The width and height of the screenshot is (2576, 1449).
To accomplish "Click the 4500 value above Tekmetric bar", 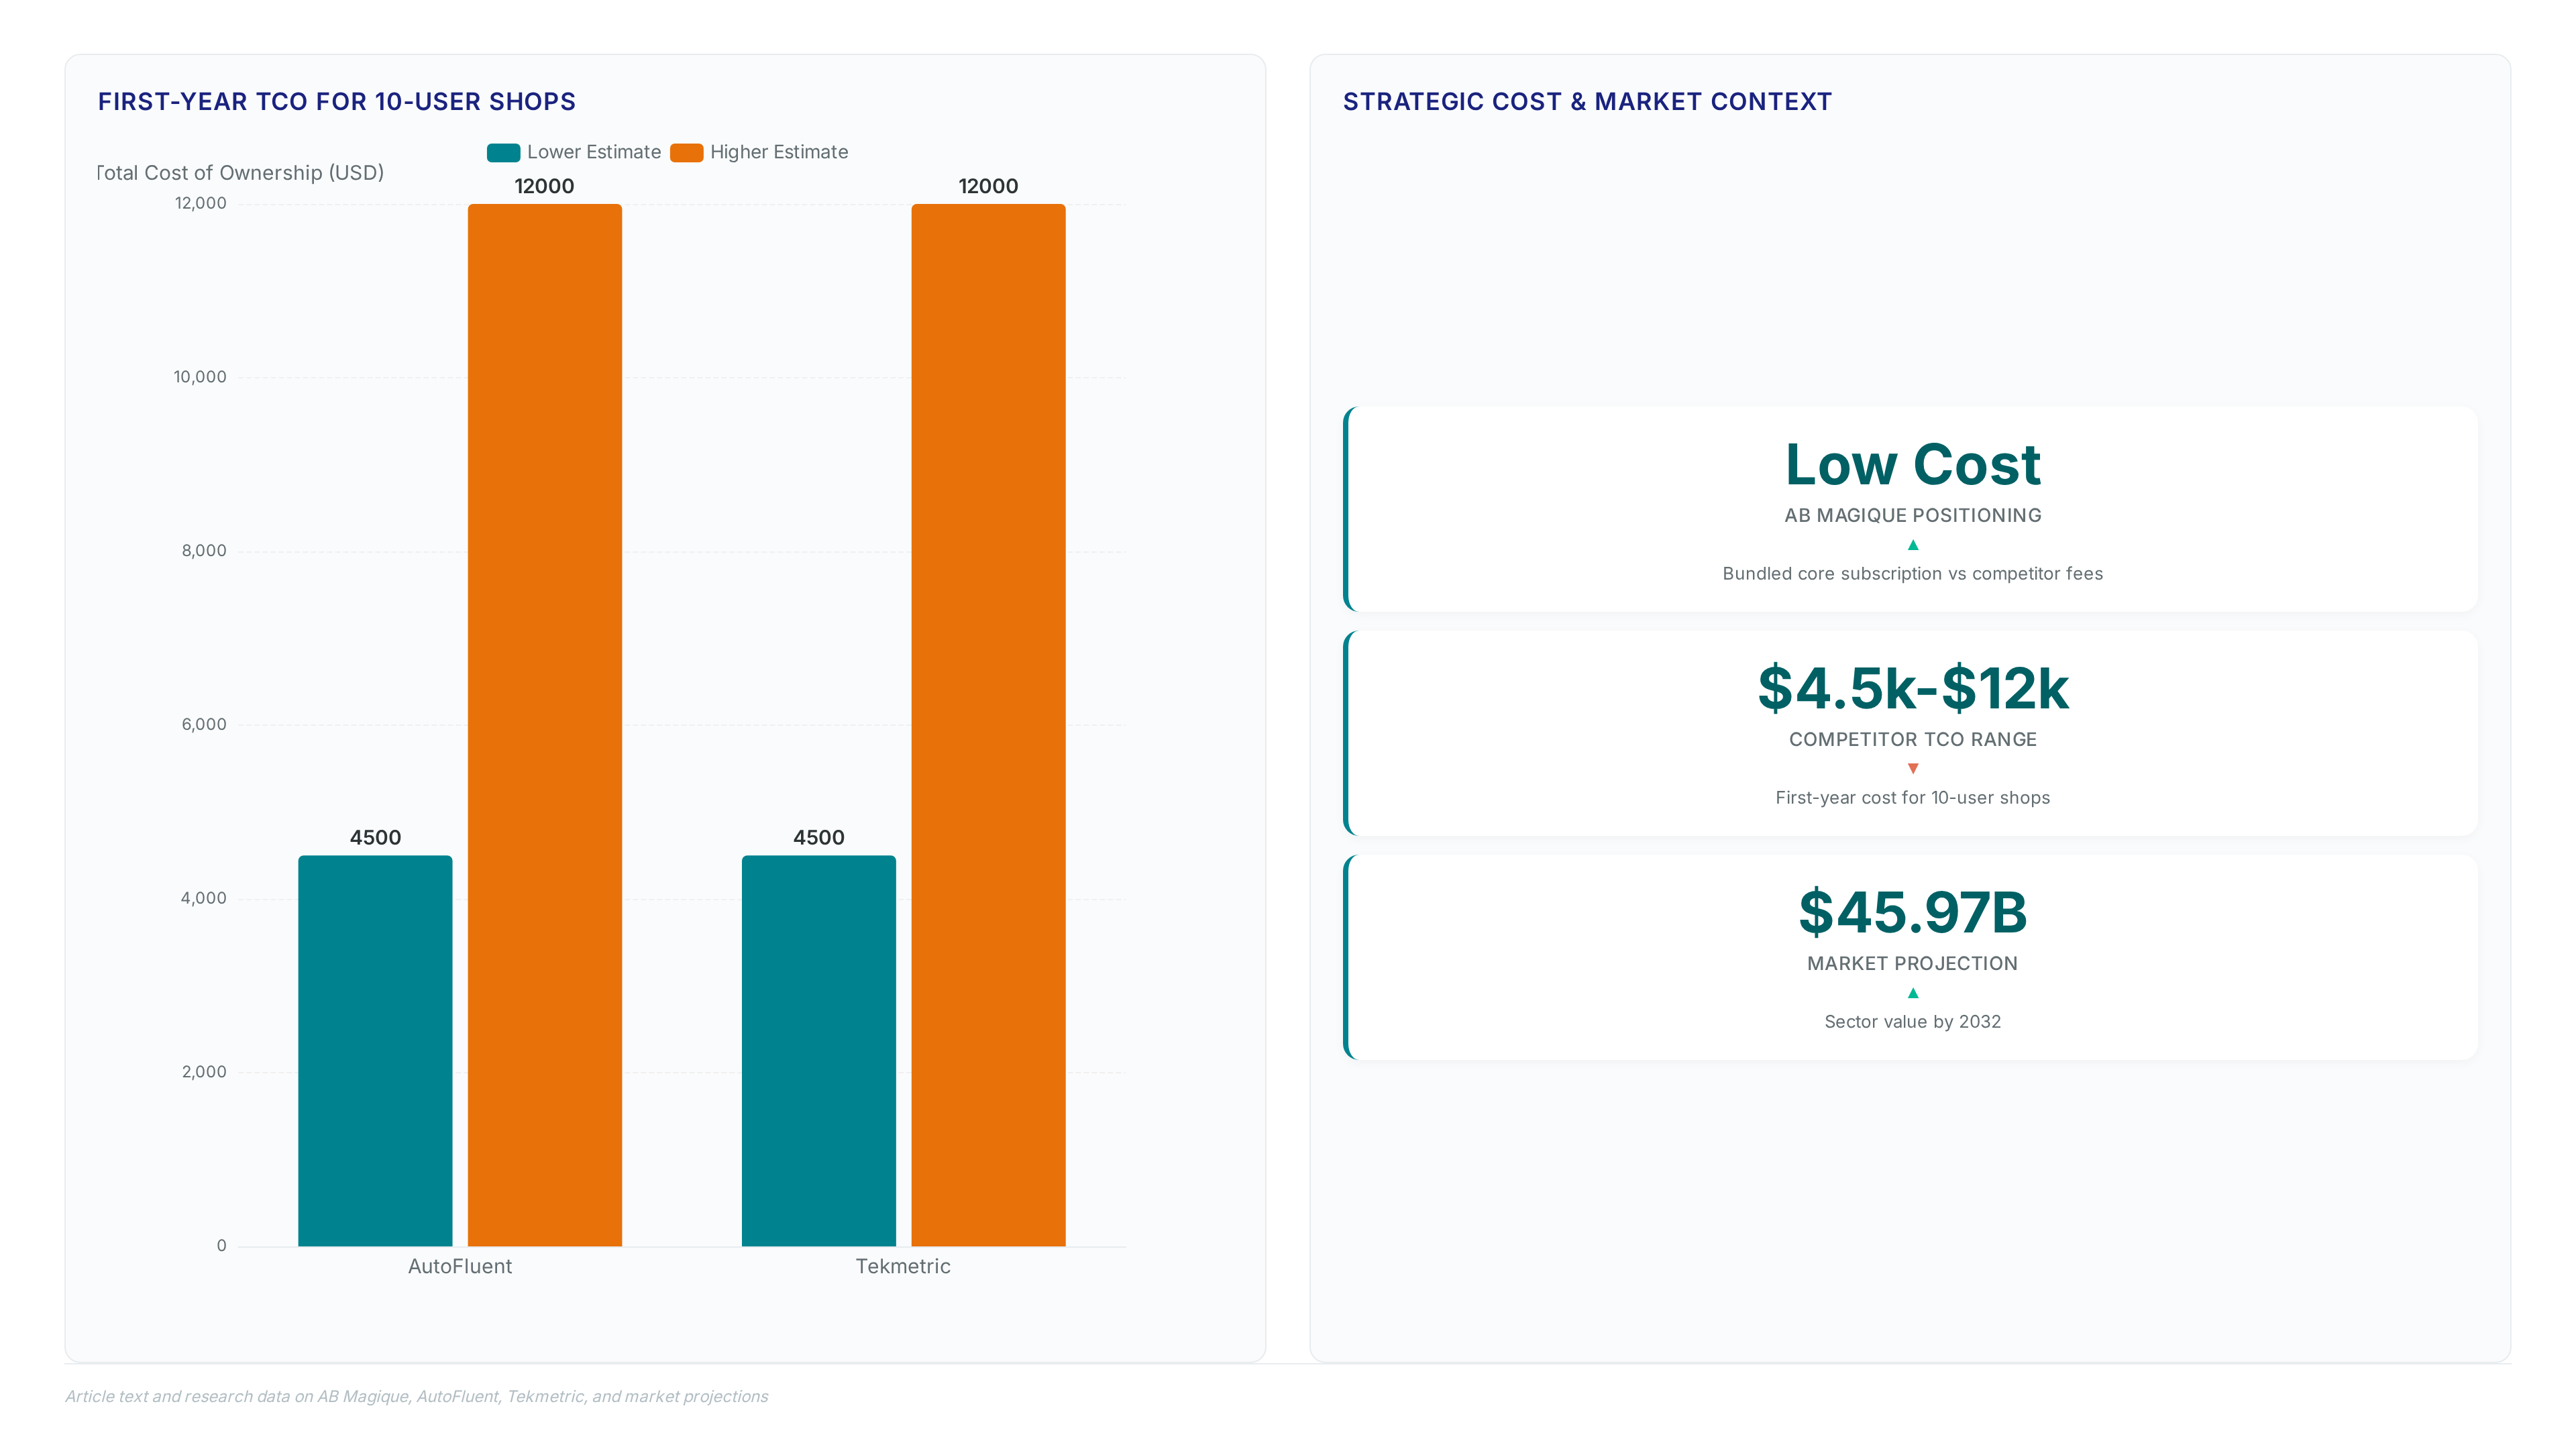I will 819,837.
